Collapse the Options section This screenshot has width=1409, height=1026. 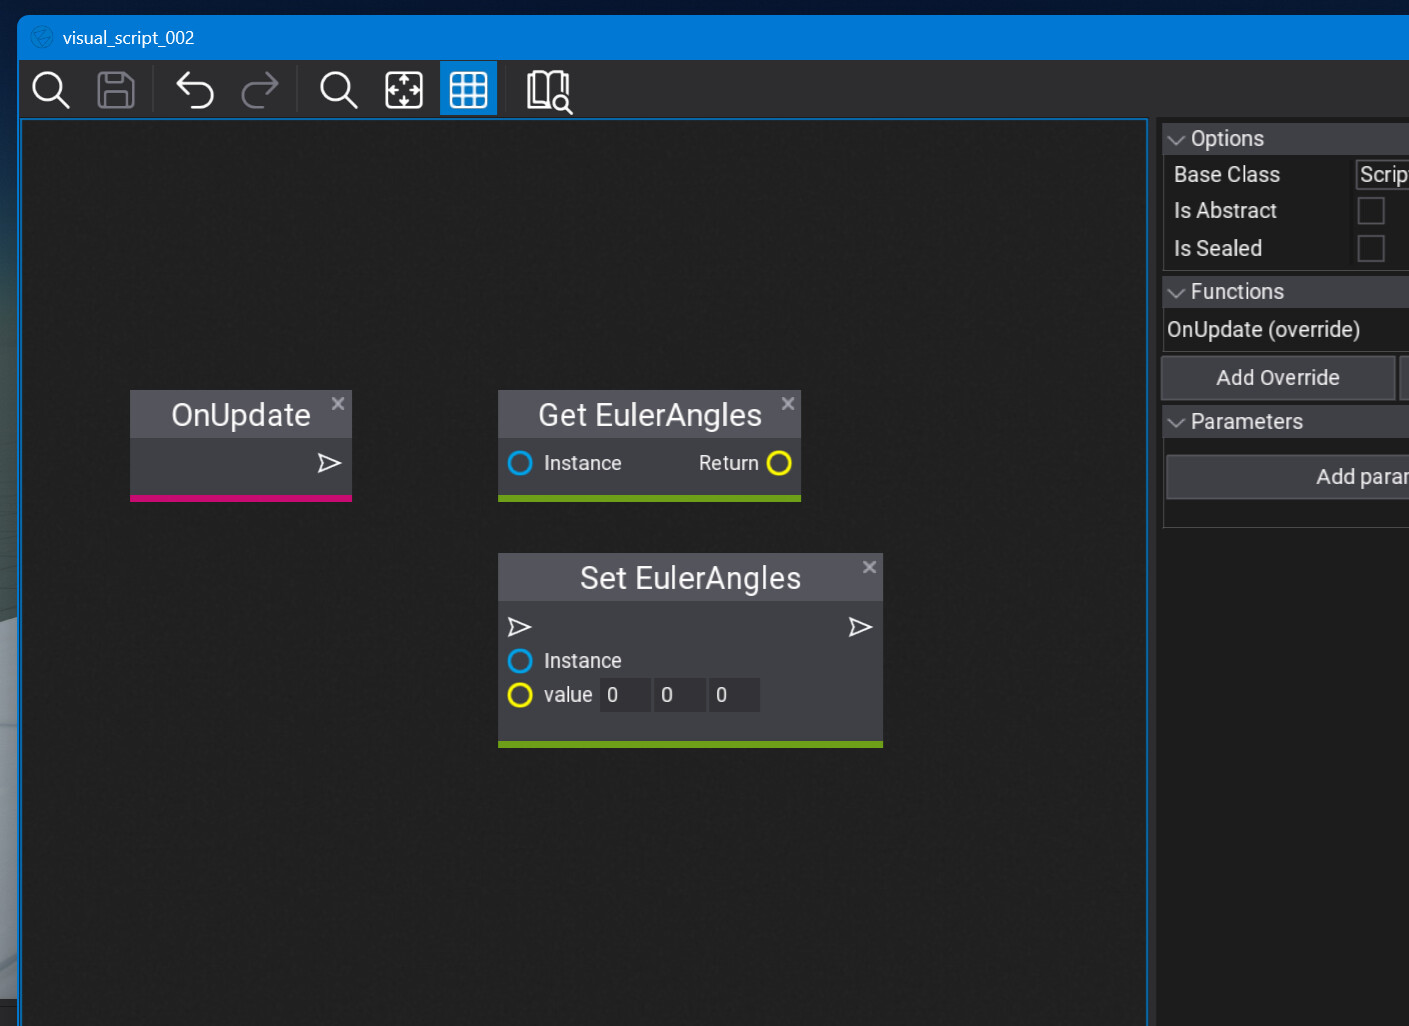pyautogui.click(x=1177, y=140)
